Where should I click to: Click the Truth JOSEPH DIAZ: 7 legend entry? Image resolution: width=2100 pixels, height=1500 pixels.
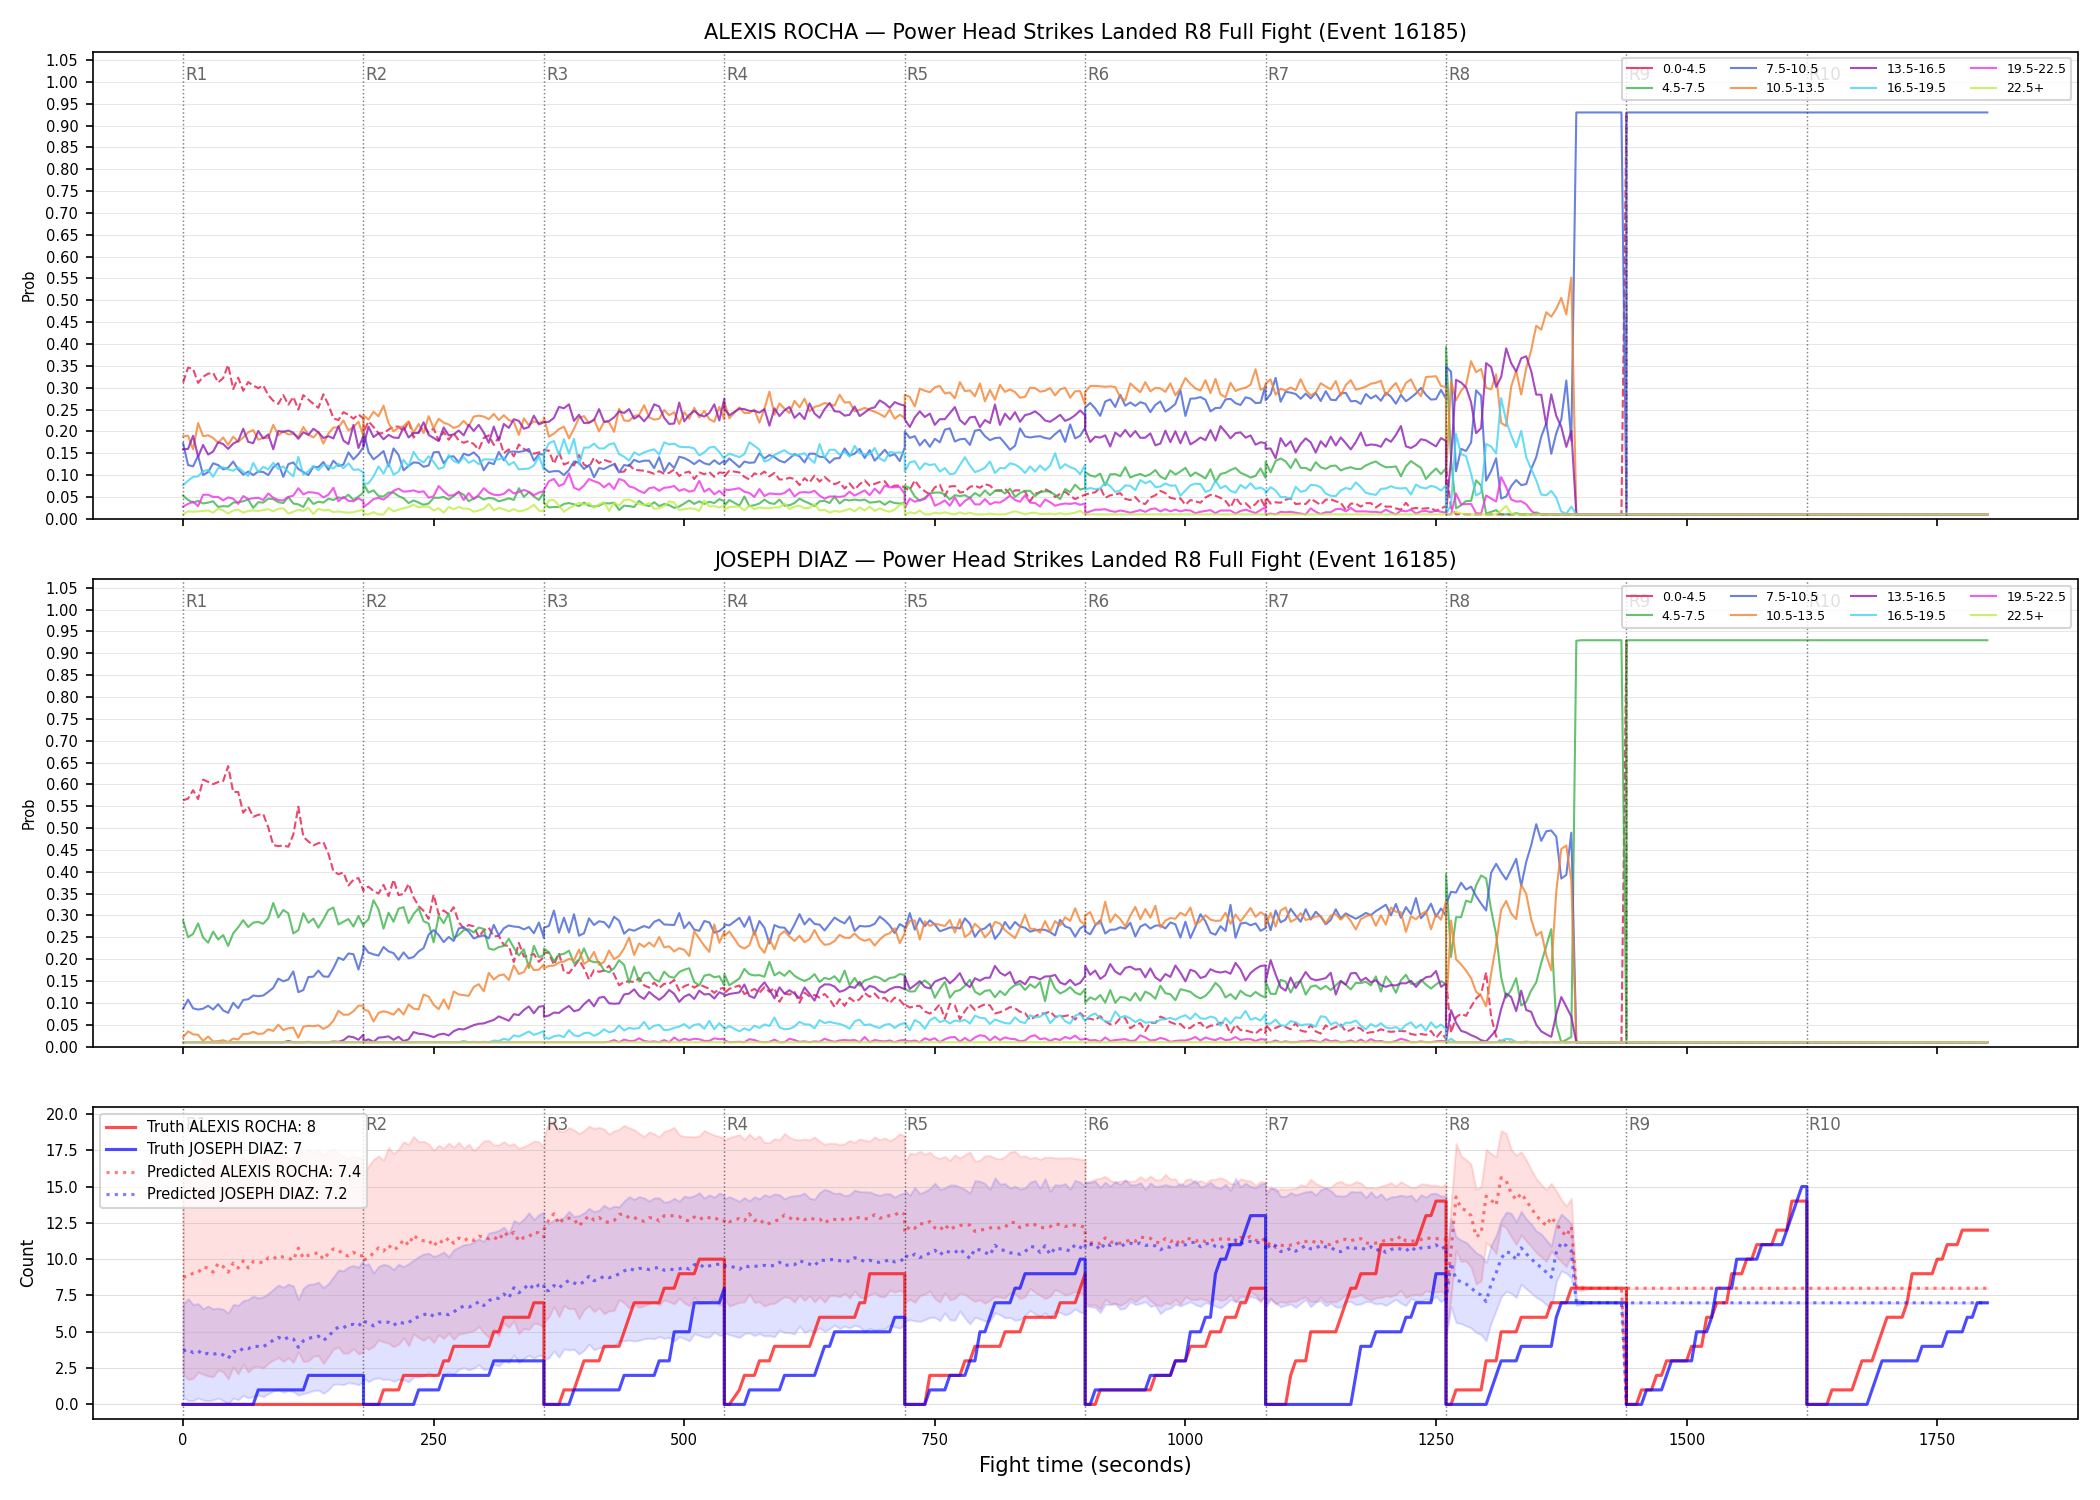click(x=203, y=1149)
